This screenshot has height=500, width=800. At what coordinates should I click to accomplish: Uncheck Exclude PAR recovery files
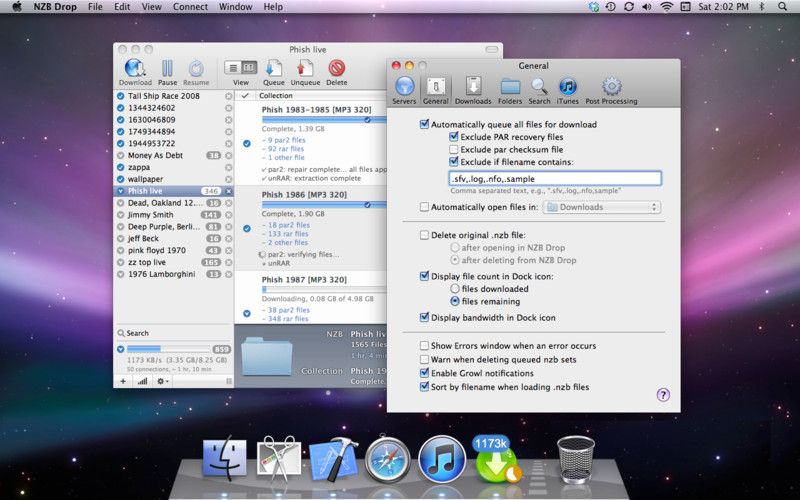coord(454,137)
